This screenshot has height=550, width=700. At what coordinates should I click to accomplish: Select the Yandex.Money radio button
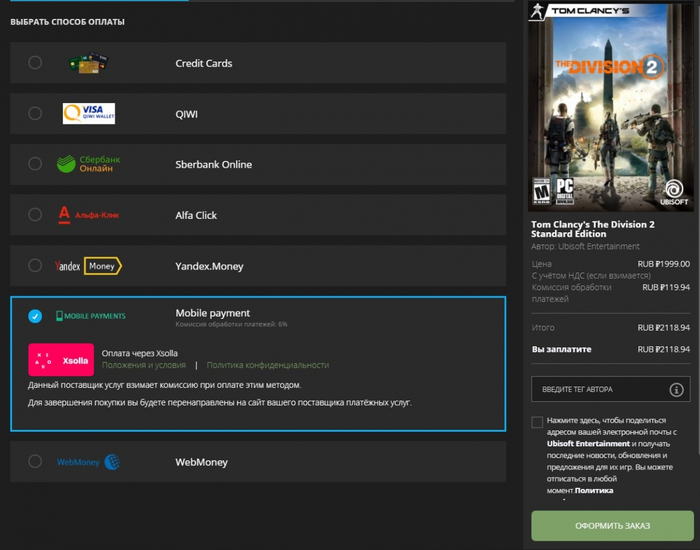tap(35, 266)
